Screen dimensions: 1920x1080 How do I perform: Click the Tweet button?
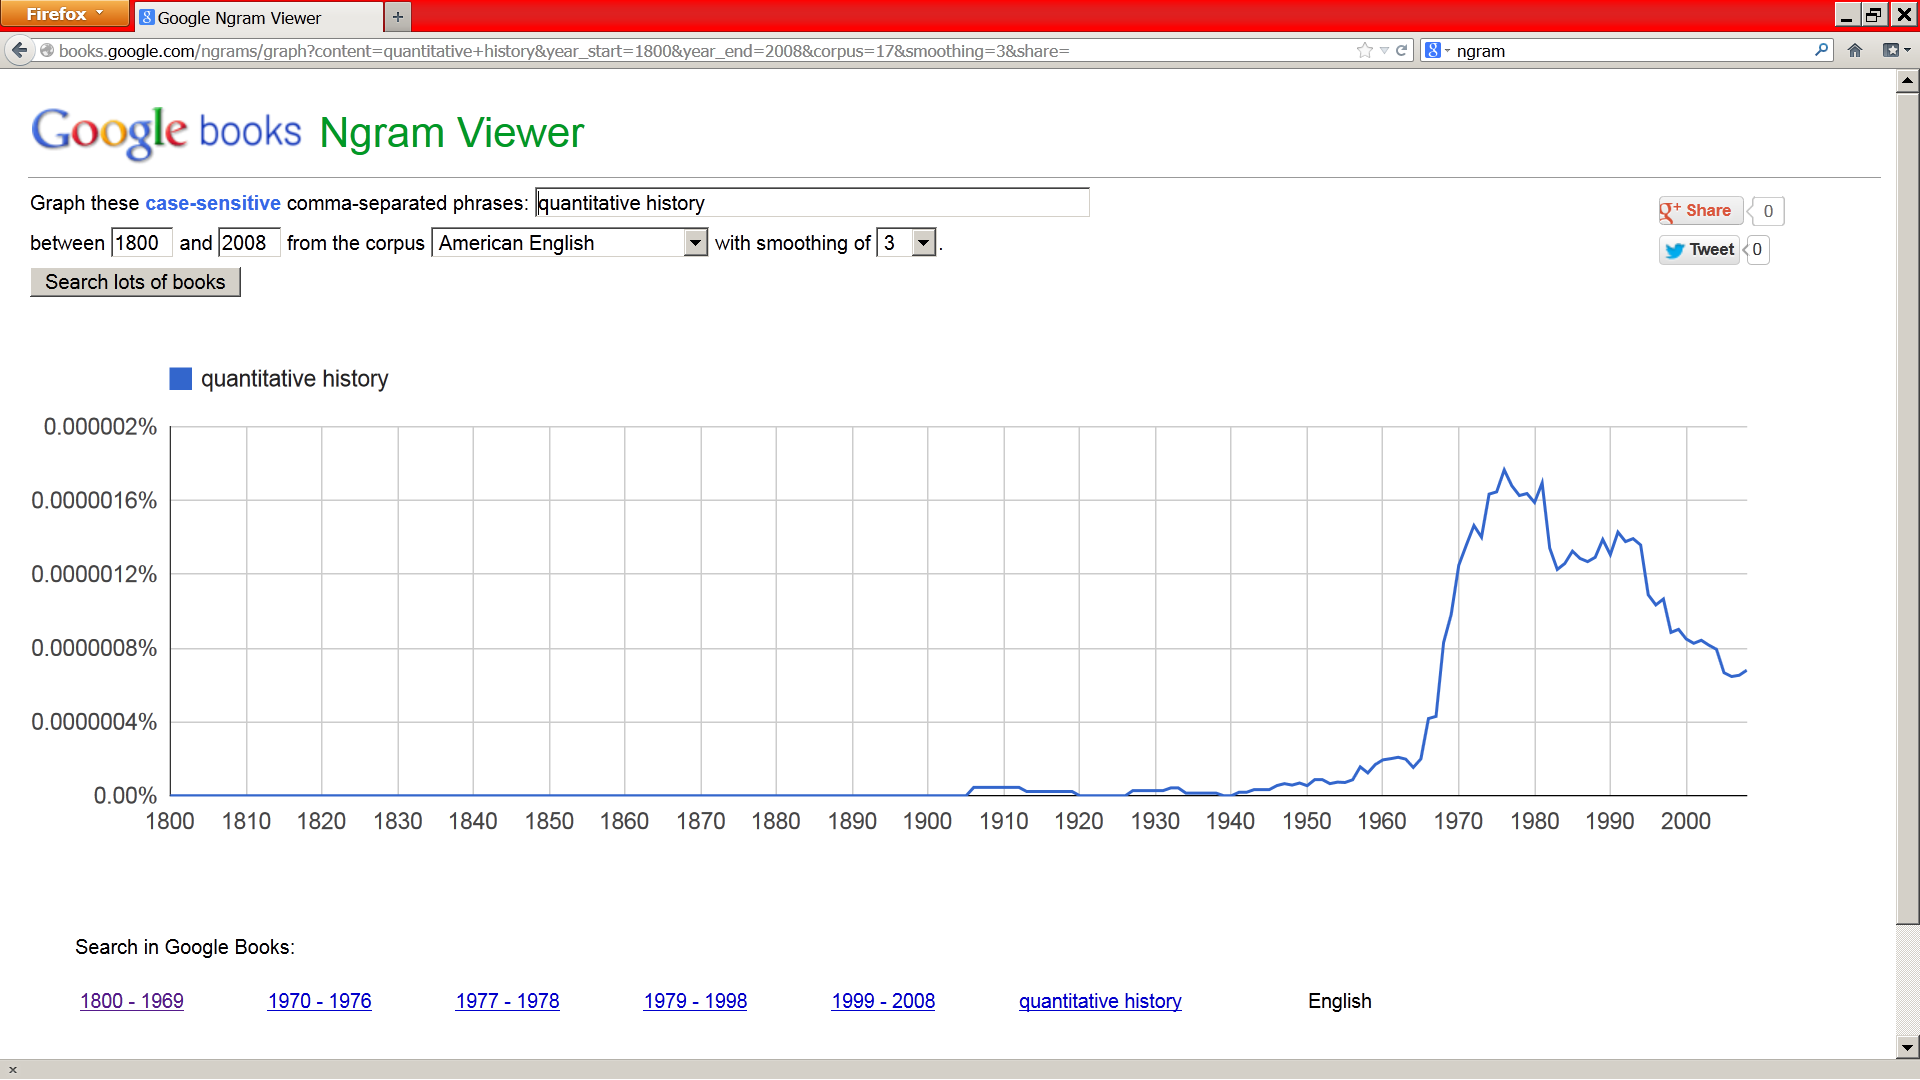1699,250
